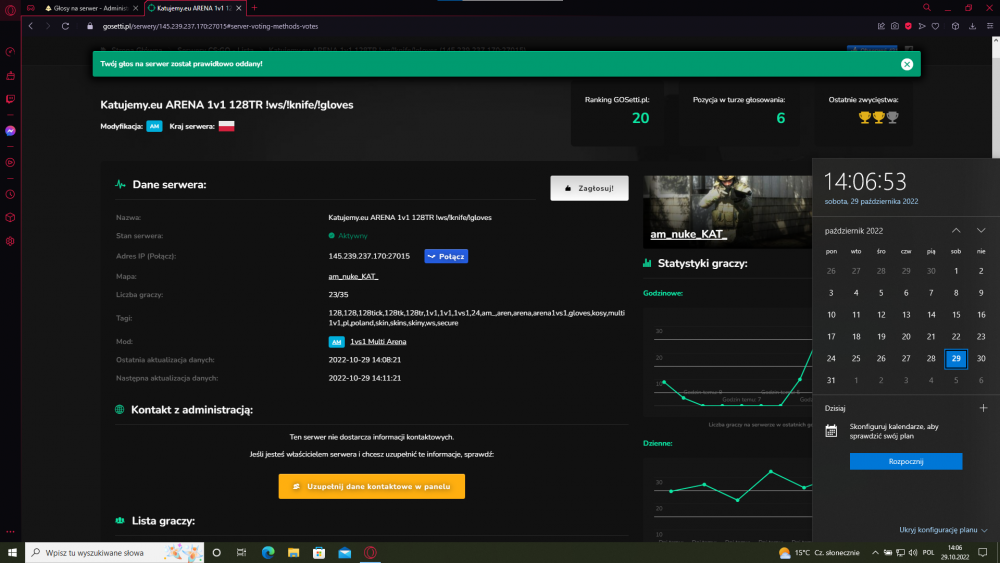Viewport: 1000px width, 563px height.
Task: Open the październik 2022 month header
Action: 853,231
